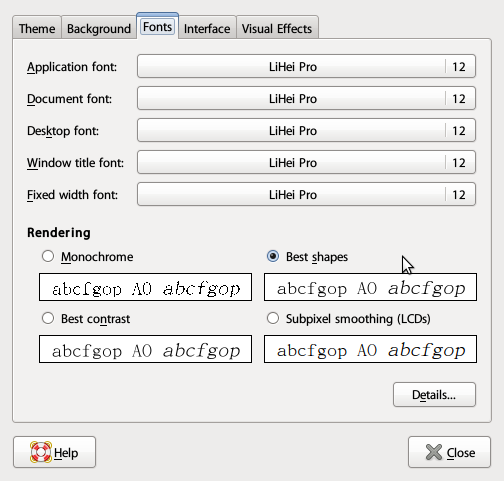Click the Best contrast preview sample
The height and width of the screenshot is (481, 504).
145,349
